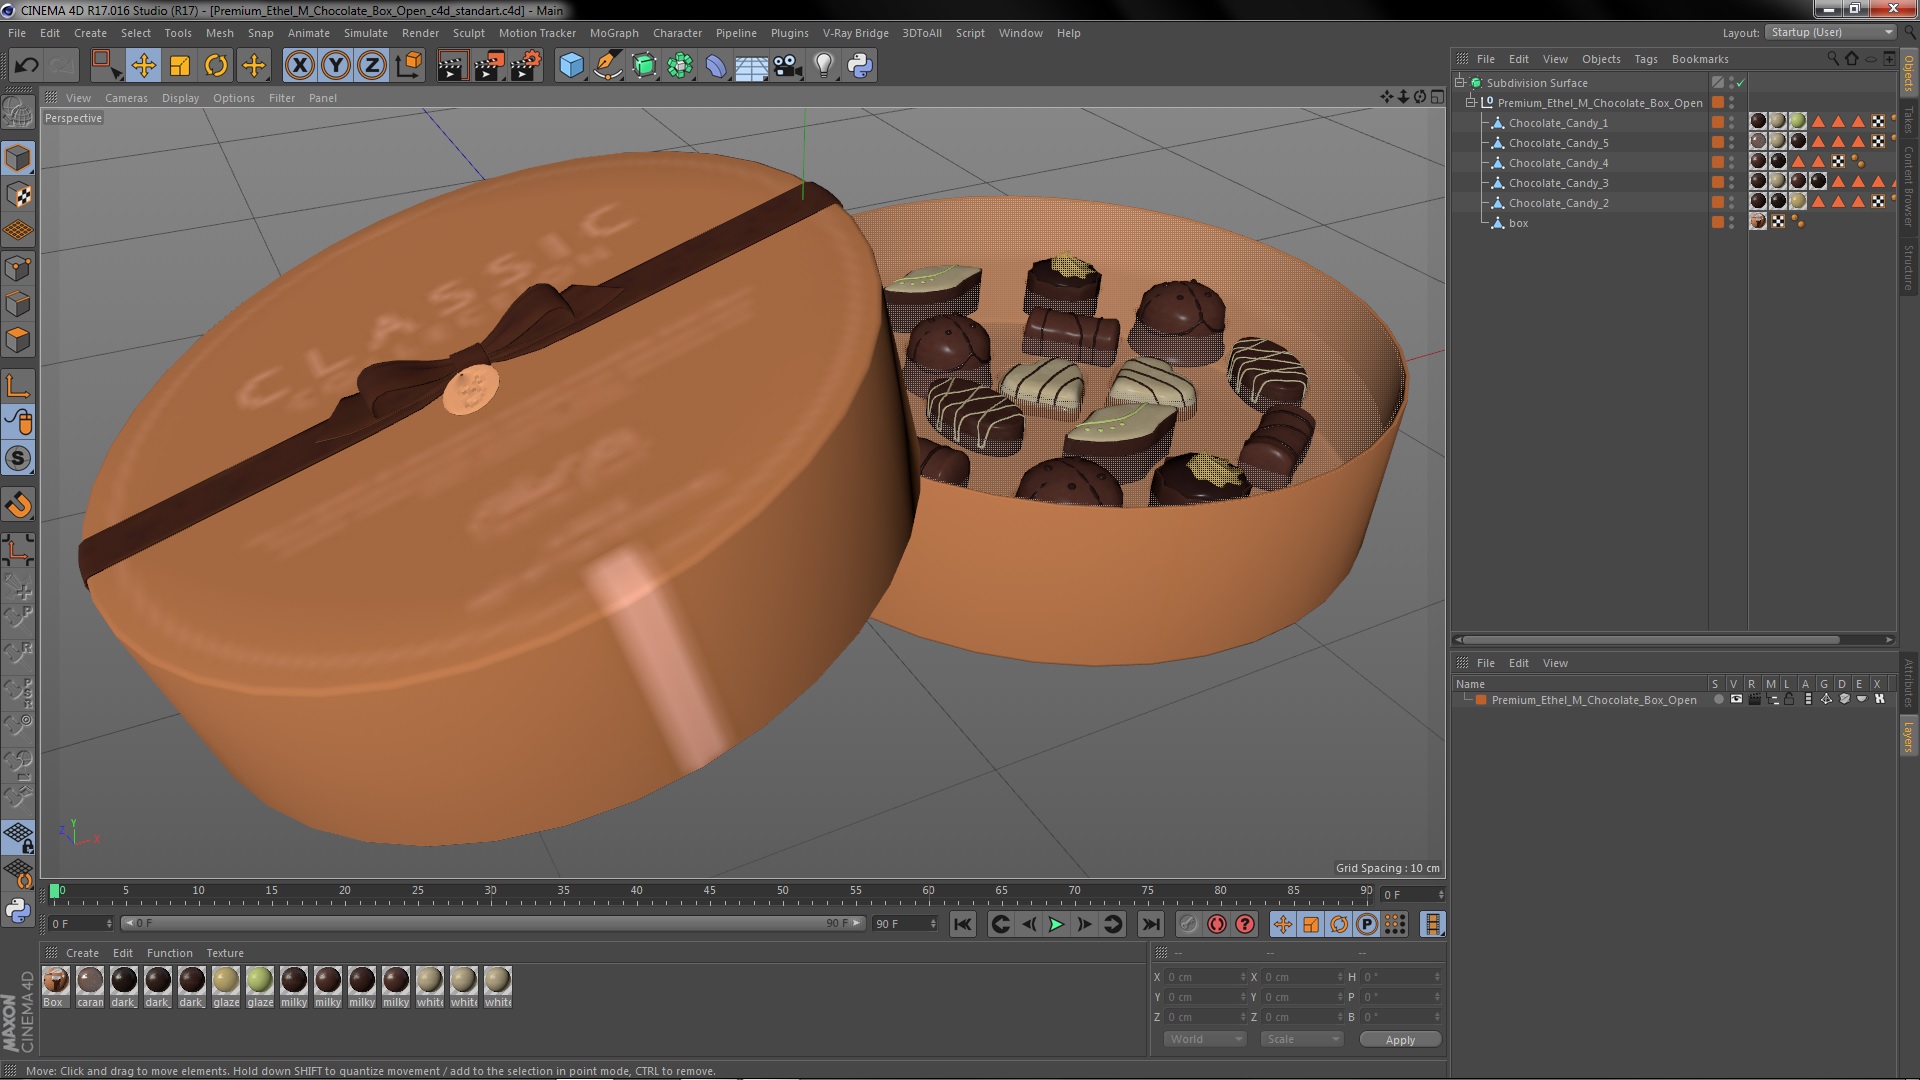Select the Box material swatch

(56, 986)
